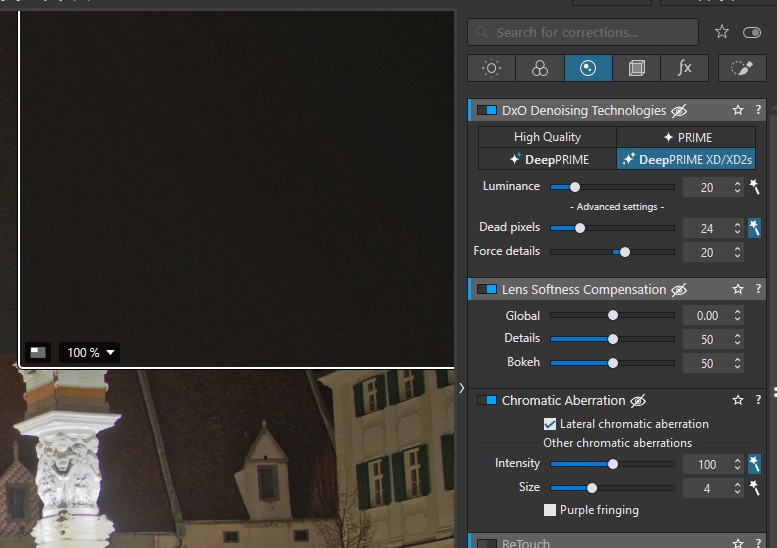Open the 100 % zoom dropdown

coord(90,353)
